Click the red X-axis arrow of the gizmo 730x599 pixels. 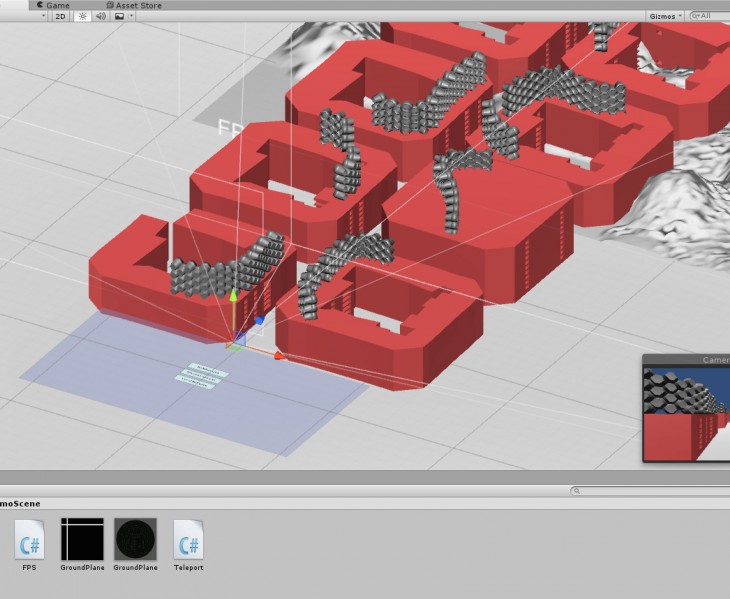280,355
